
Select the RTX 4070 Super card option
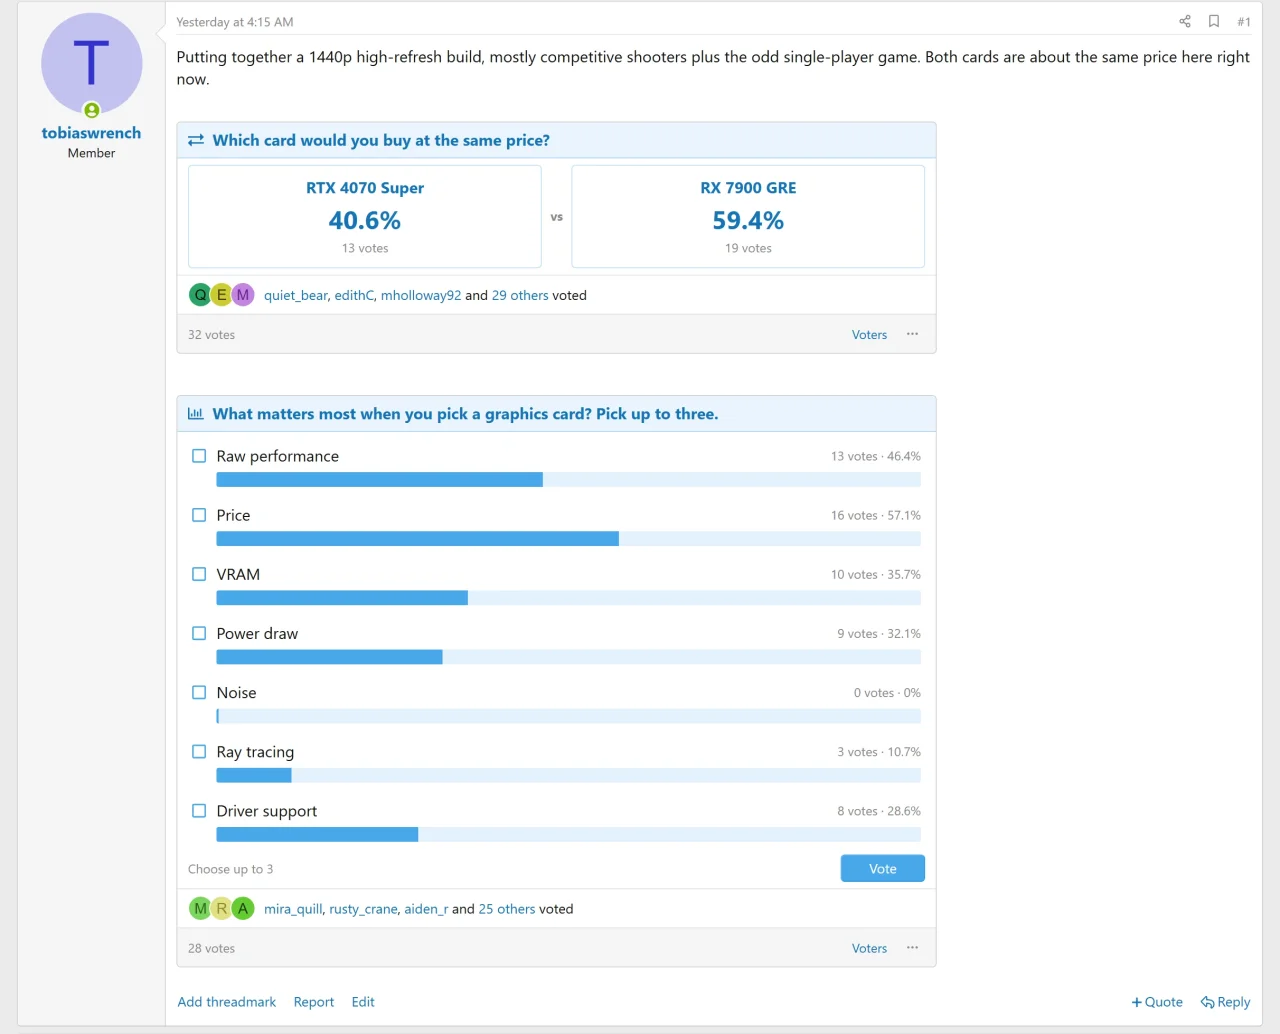365,216
